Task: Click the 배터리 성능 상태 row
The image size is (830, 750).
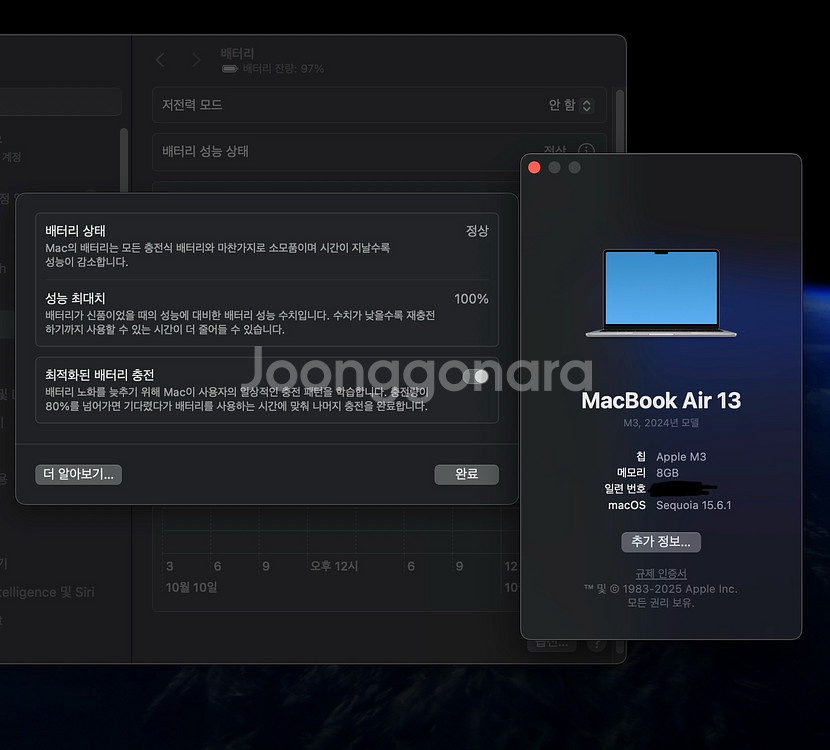Action: pyautogui.click(x=350, y=151)
